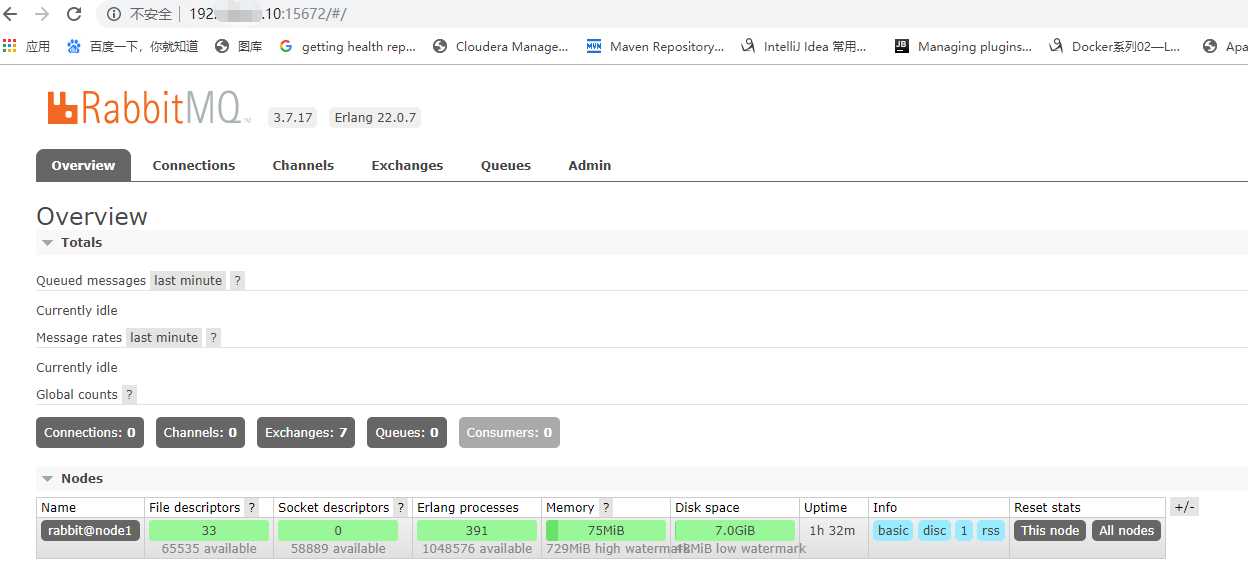Click the Erlang processes bar showing 391
Image resolution: width=1248 pixels, height=583 pixels.
pyautogui.click(x=477, y=531)
